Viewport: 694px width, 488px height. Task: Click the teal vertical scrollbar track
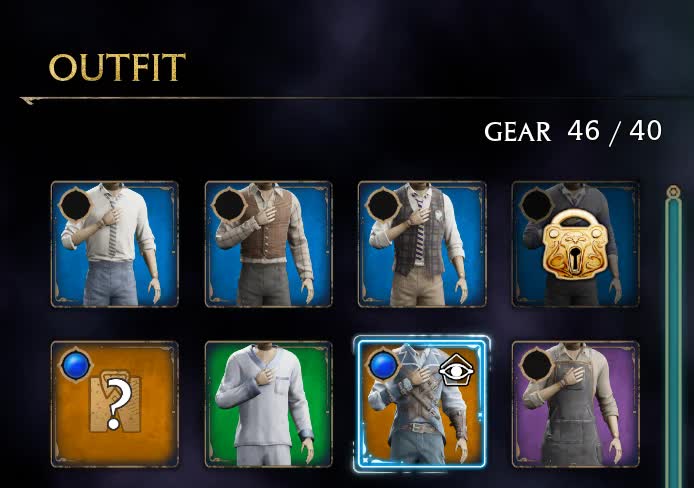[x=674, y=343]
